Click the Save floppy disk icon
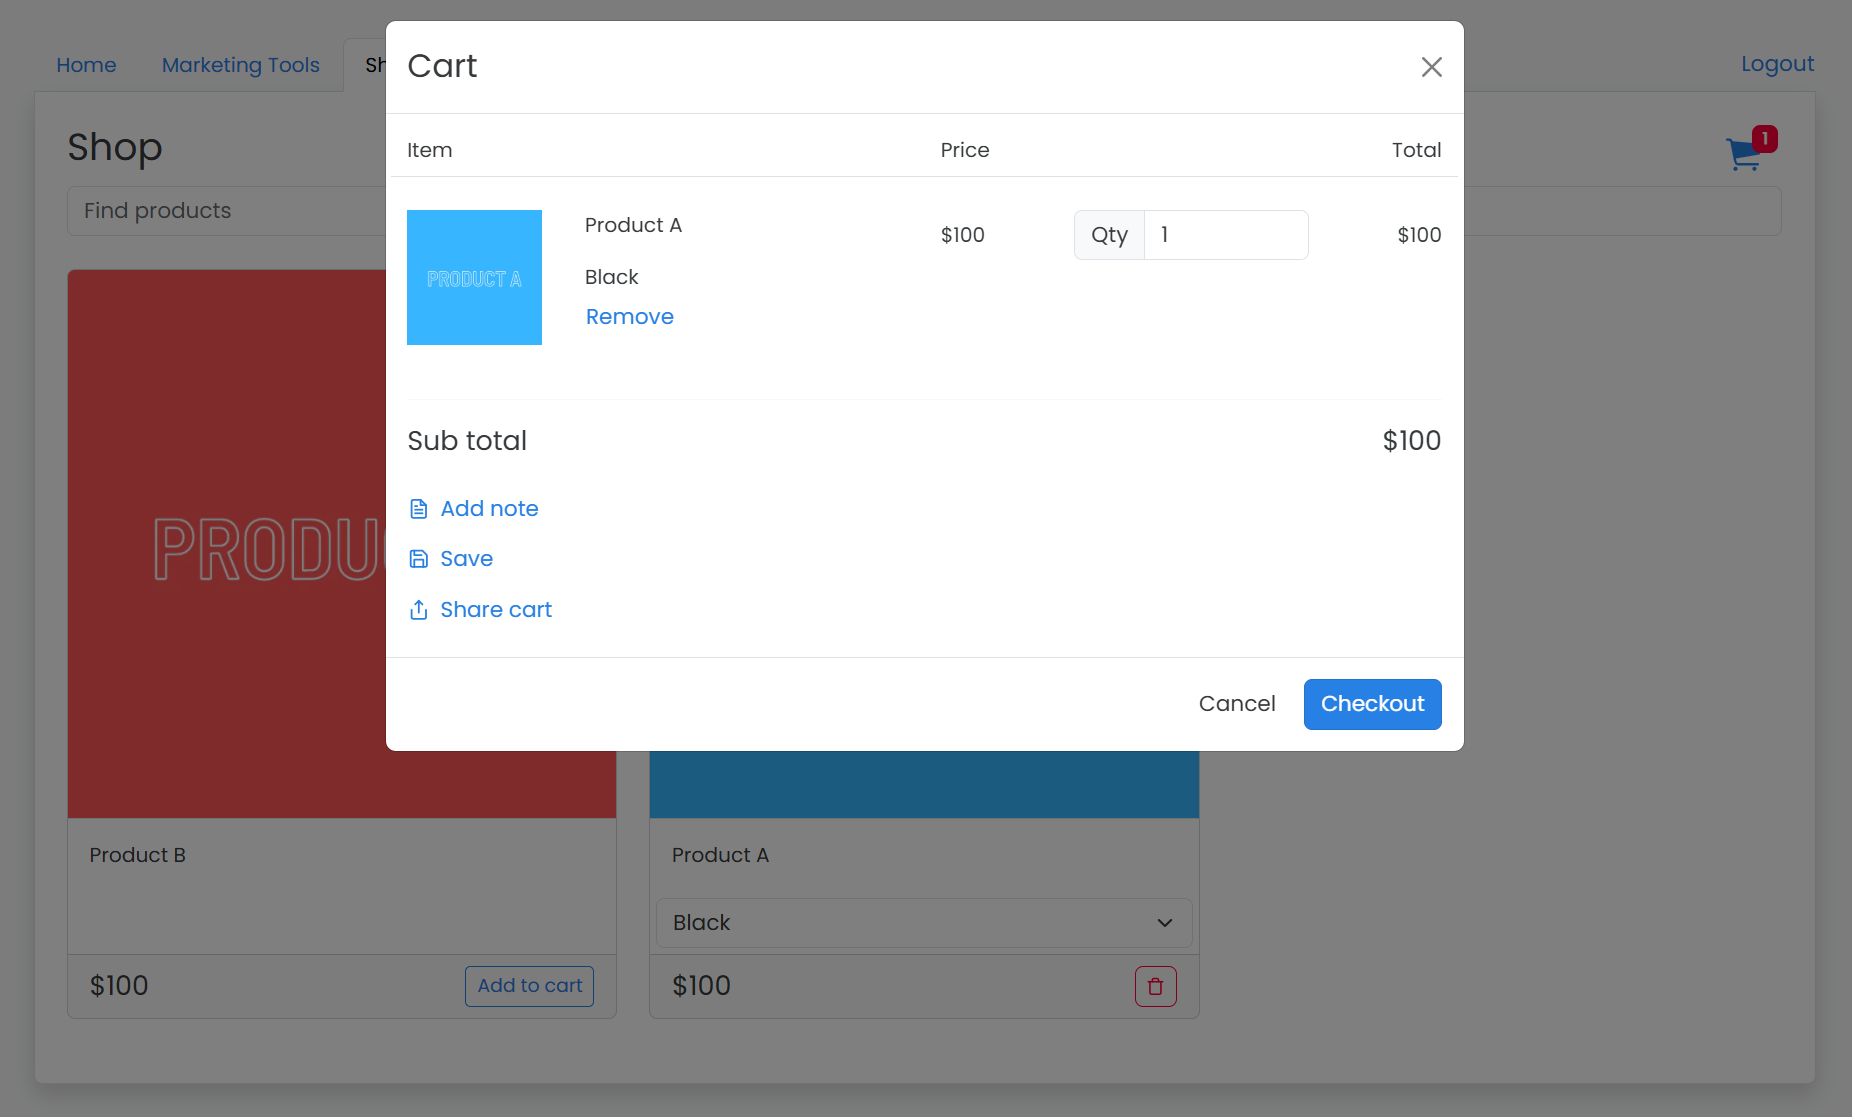Image resolution: width=1852 pixels, height=1117 pixels. tap(419, 559)
